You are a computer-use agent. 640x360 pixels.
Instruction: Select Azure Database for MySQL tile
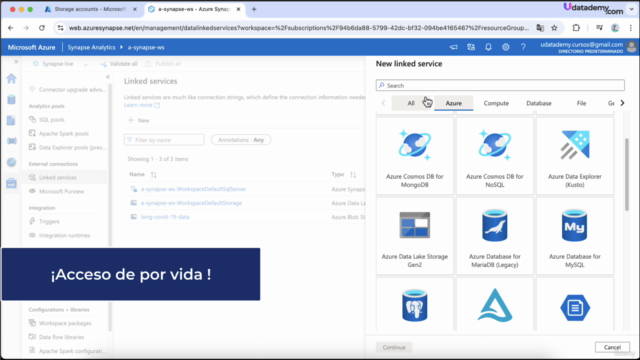pos(575,236)
